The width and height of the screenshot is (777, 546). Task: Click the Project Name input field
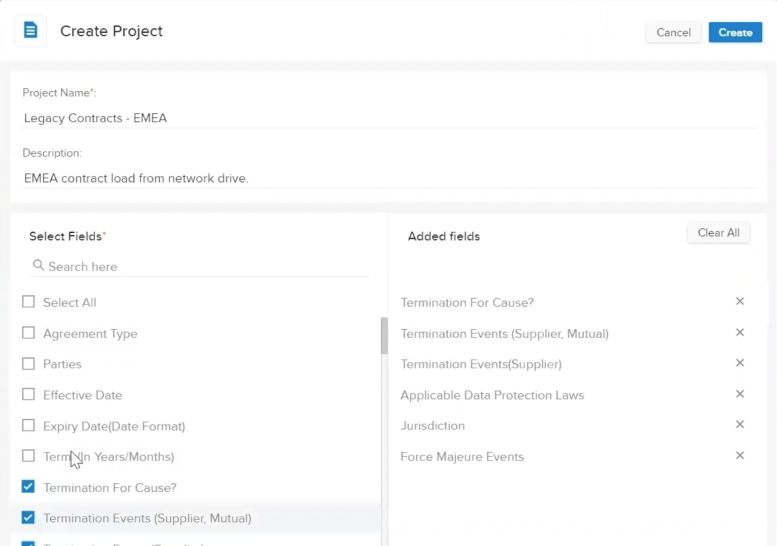[x=389, y=118]
